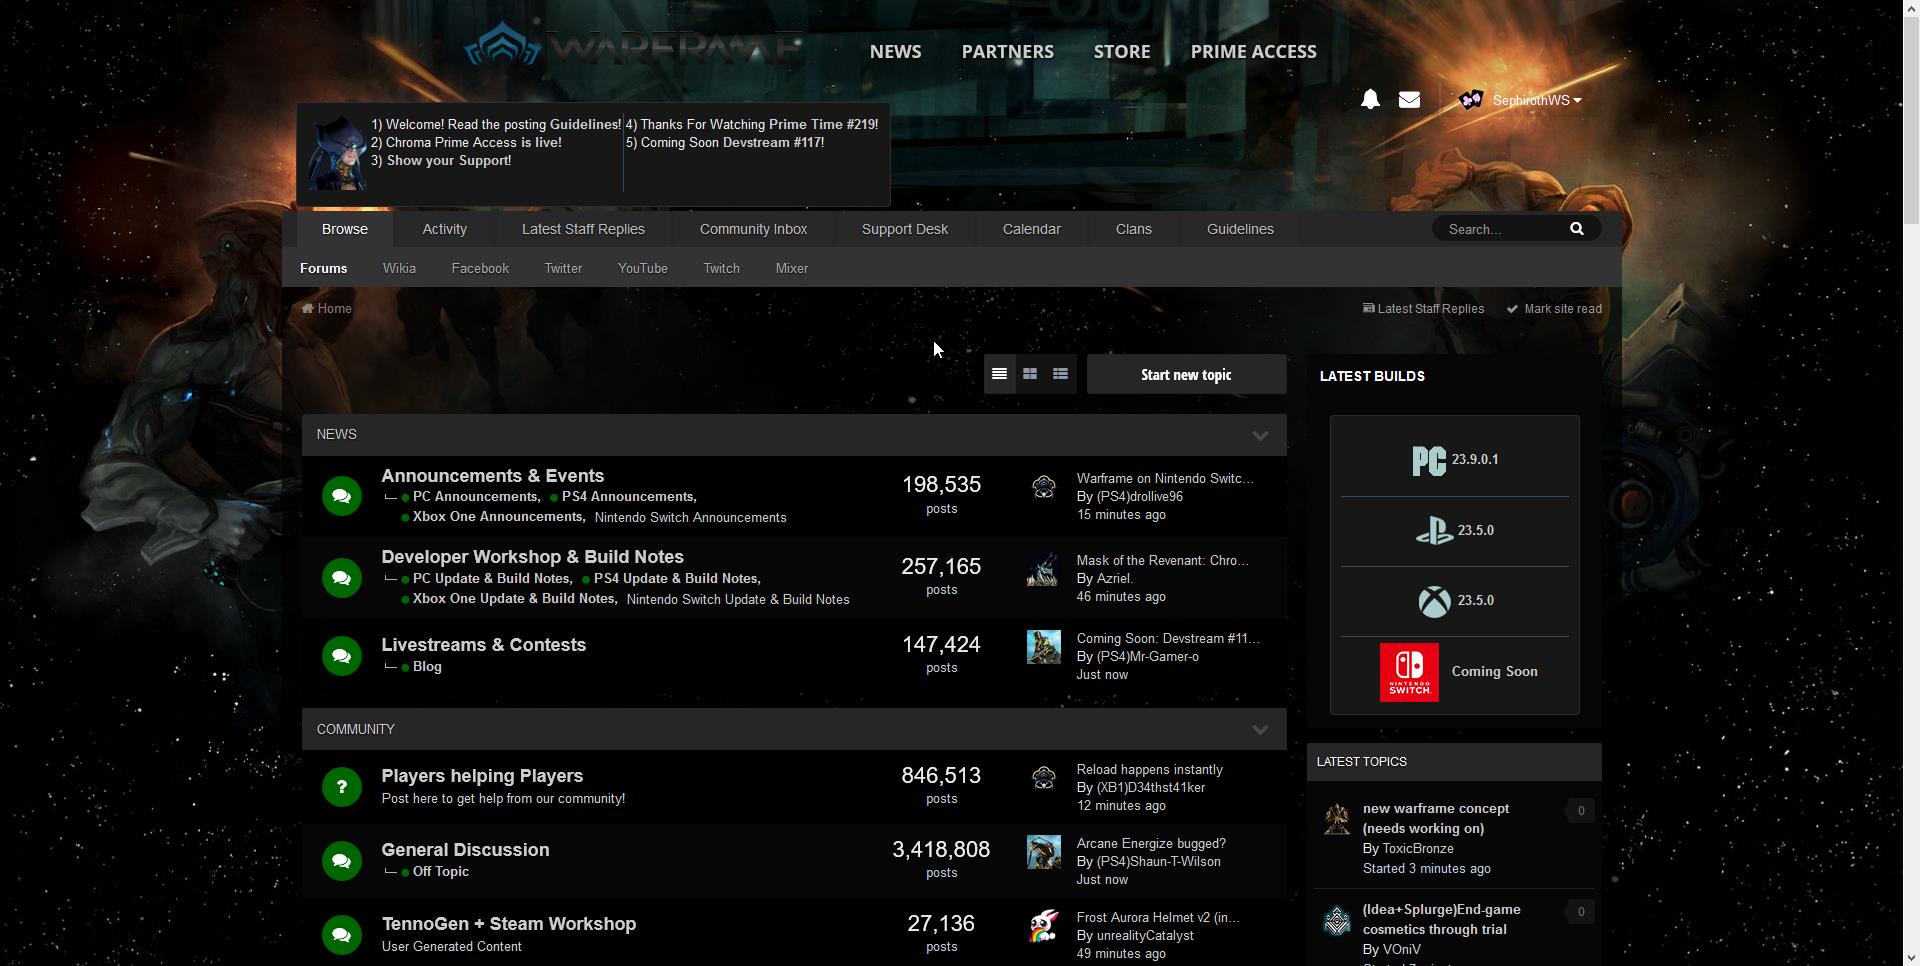Open the notifications bell icon
The image size is (1920, 966).
tap(1370, 99)
